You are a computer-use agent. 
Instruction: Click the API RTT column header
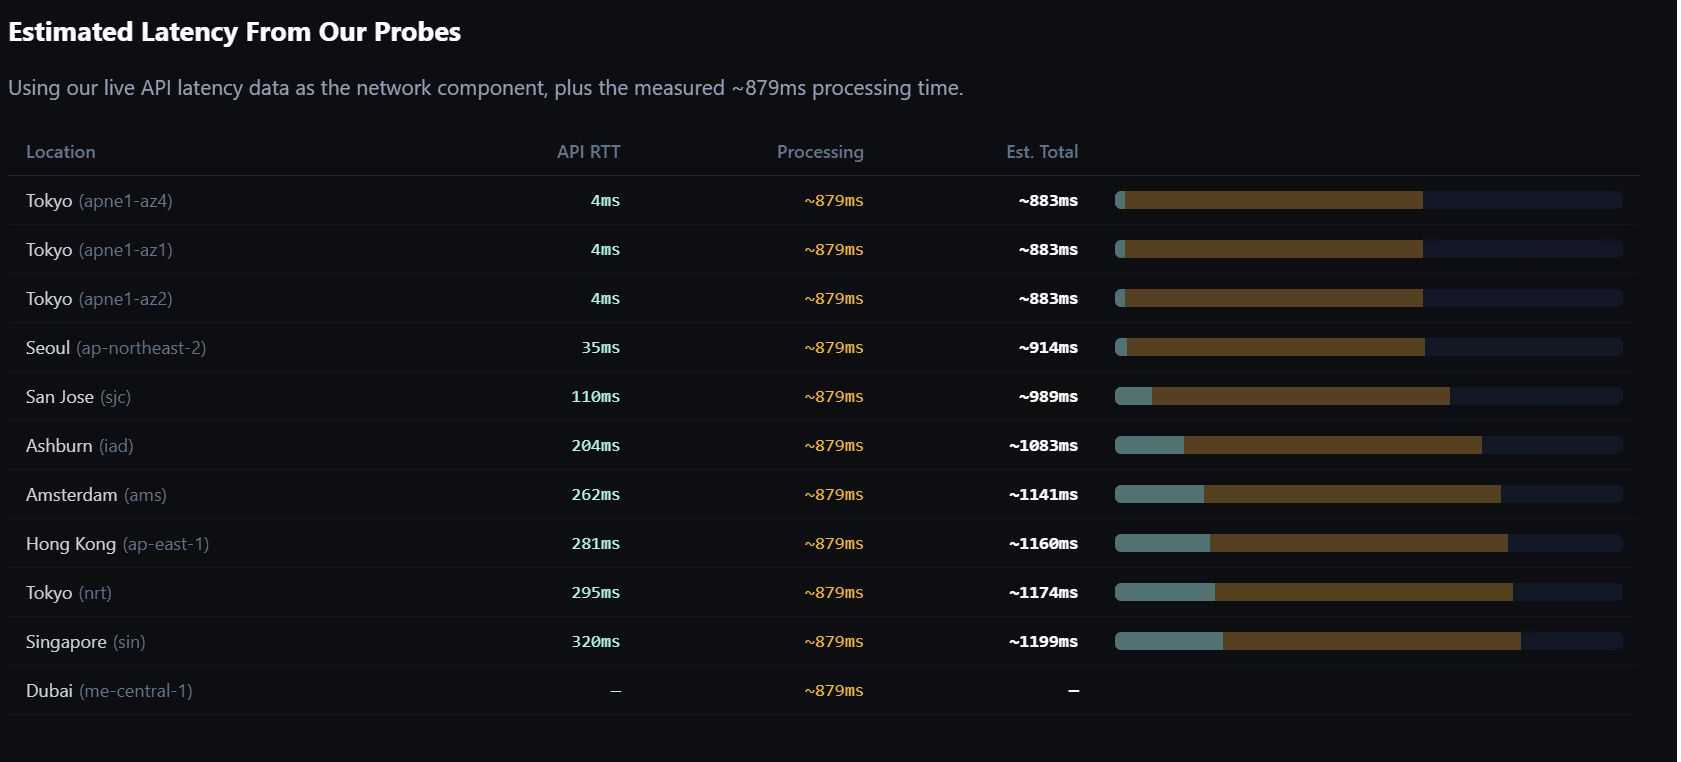point(588,152)
